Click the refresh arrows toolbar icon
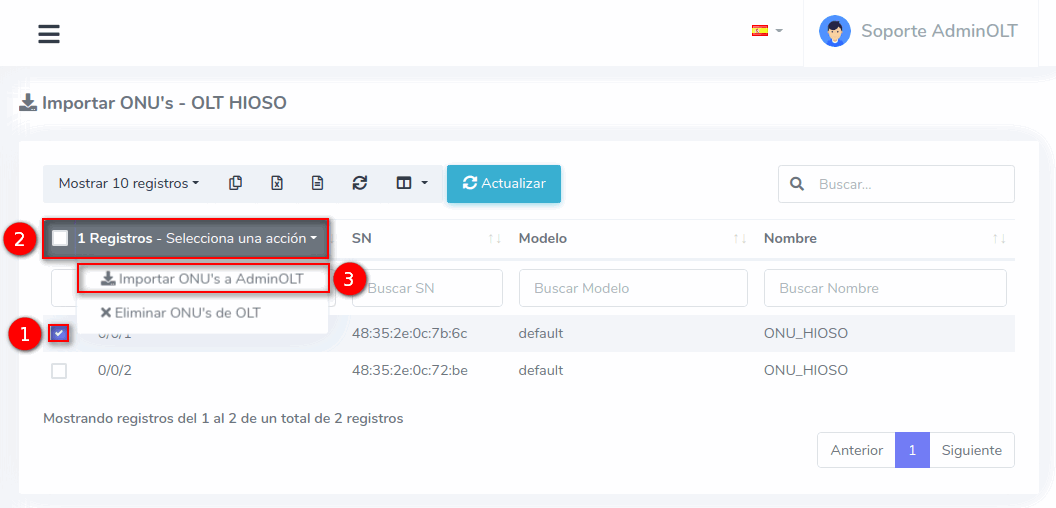Screen dimensions: 1056x508 [360, 183]
